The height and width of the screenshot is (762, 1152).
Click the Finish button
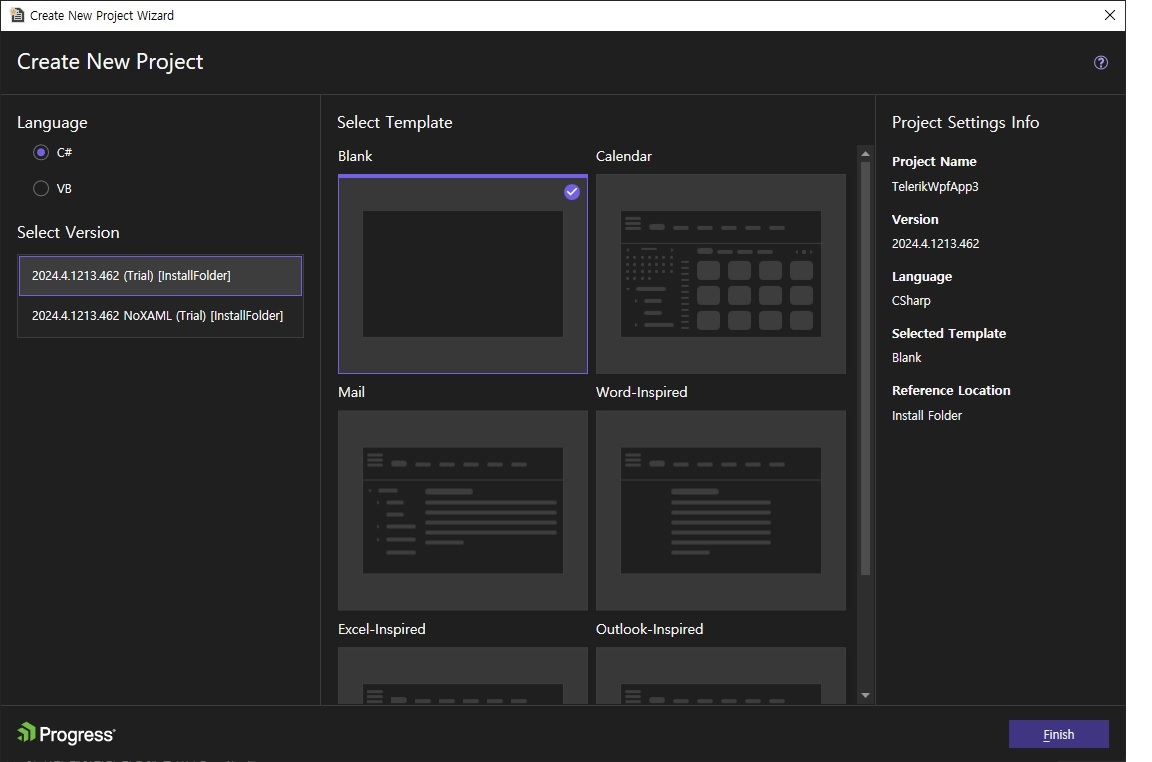pyautogui.click(x=1058, y=734)
